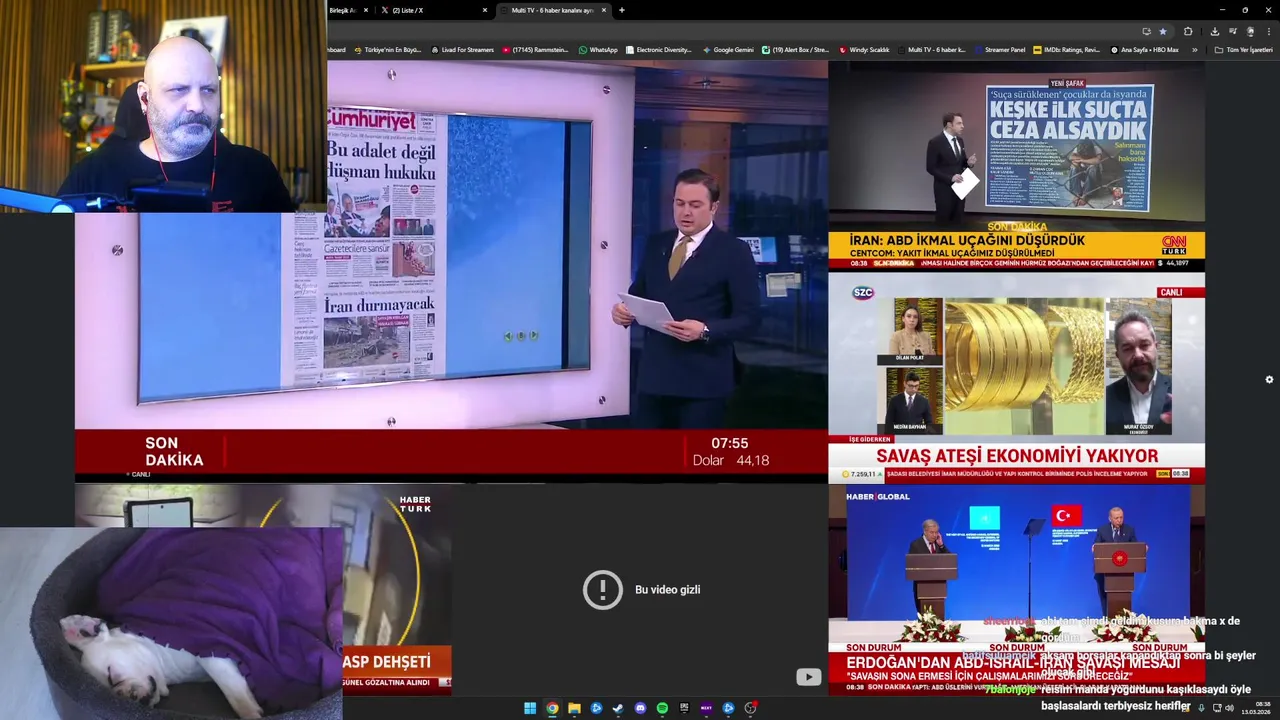Select the Habertürk video tile
The height and width of the screenshot is (720, 1280).
pyautogui.click(x=263, y=590)
